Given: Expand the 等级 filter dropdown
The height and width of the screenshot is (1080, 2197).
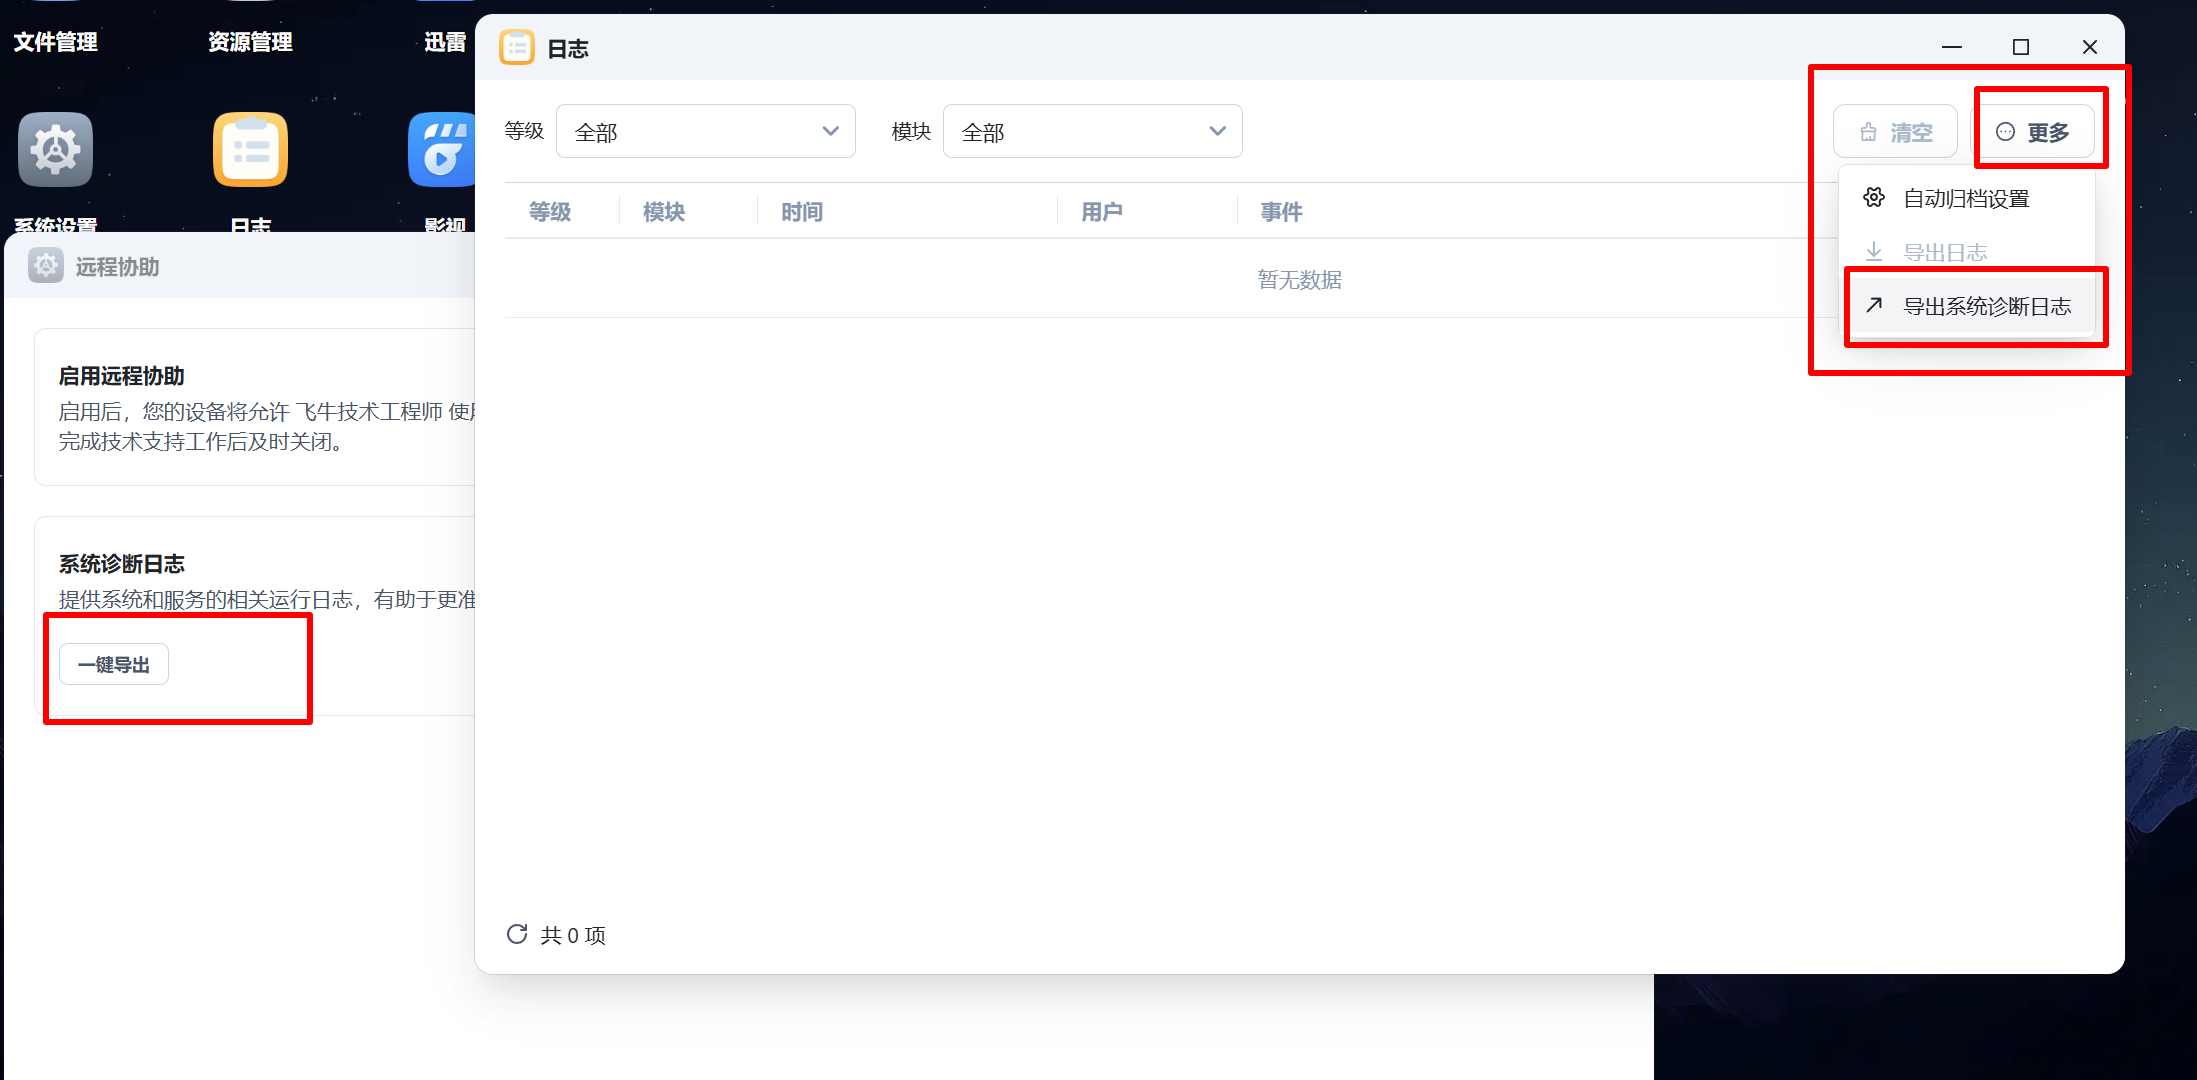Looking at the screenshot, I should pyautogui.click(x=706, y=131).
